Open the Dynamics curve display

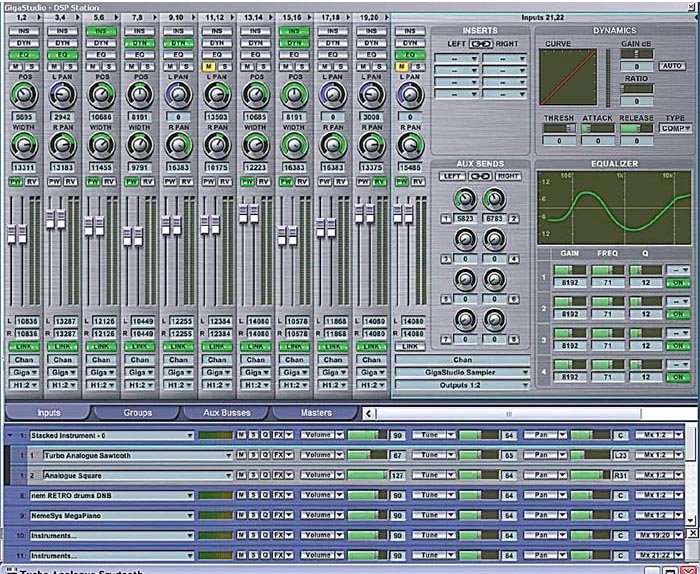click(x=568, y=77)
